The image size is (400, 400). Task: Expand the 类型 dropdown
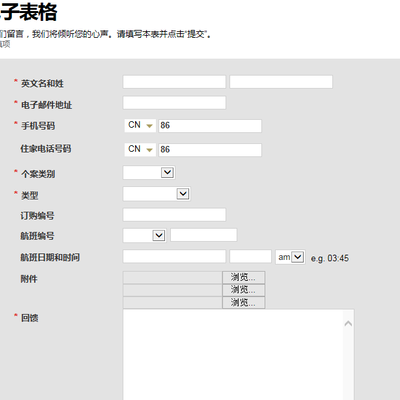(157, 194)
